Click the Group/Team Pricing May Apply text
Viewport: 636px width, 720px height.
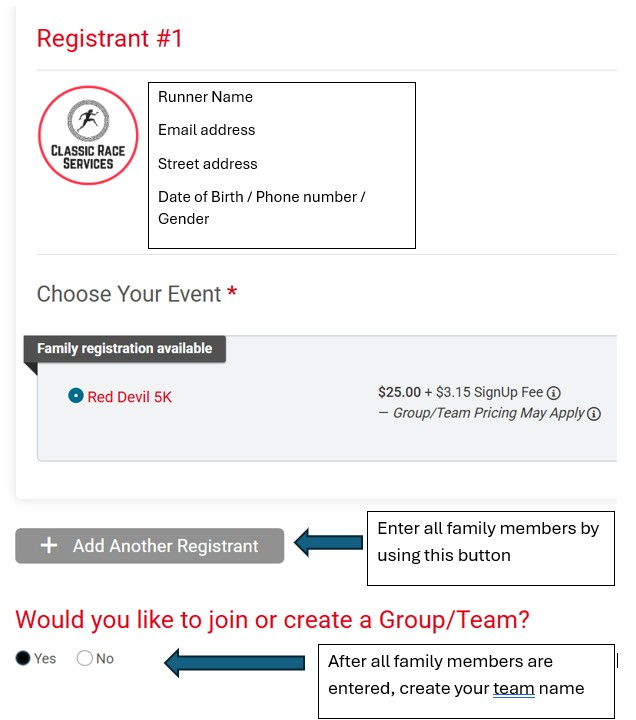point(489,414)
